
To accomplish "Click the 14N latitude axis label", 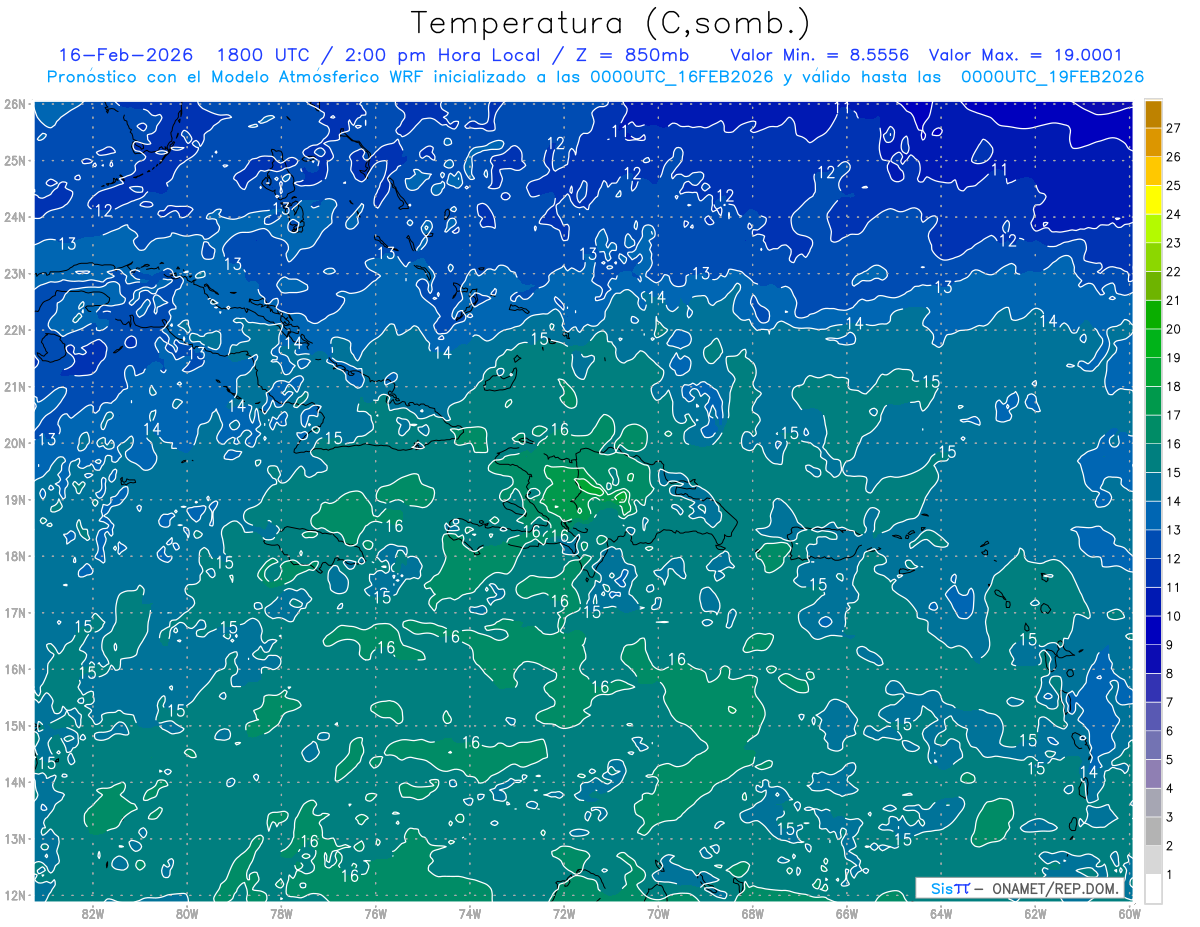I will tap(15, 782).
